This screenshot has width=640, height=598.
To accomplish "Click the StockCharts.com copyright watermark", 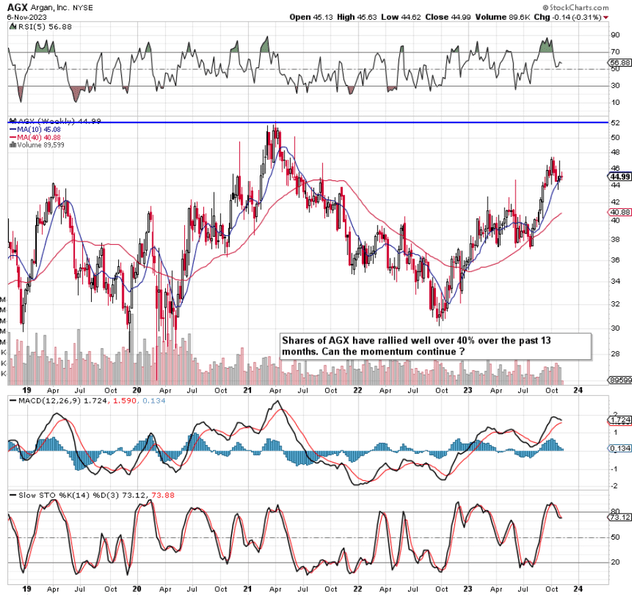I will tap(576, 7).
